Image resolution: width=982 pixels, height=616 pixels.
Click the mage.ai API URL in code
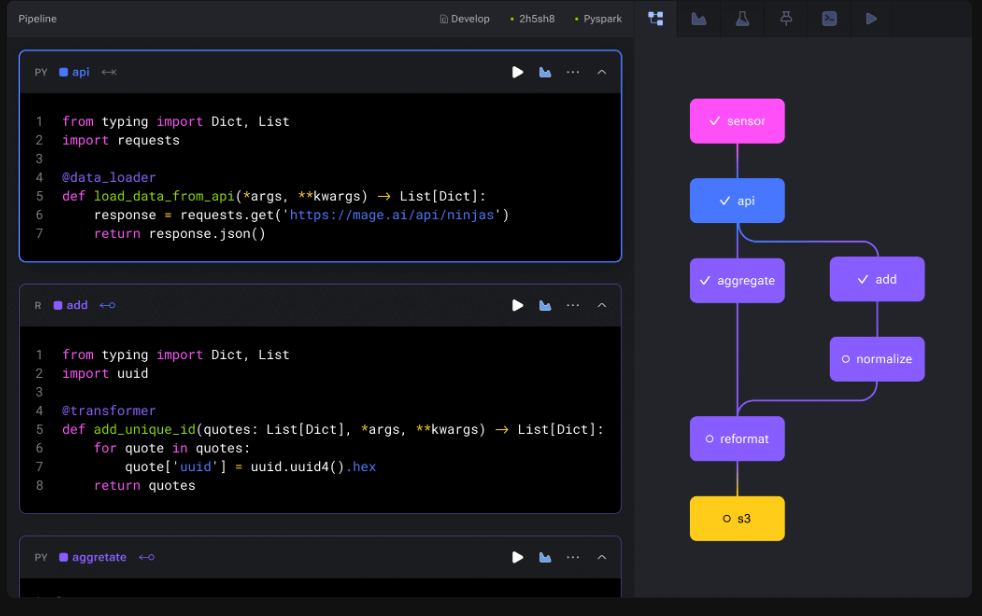click(392, 215)
